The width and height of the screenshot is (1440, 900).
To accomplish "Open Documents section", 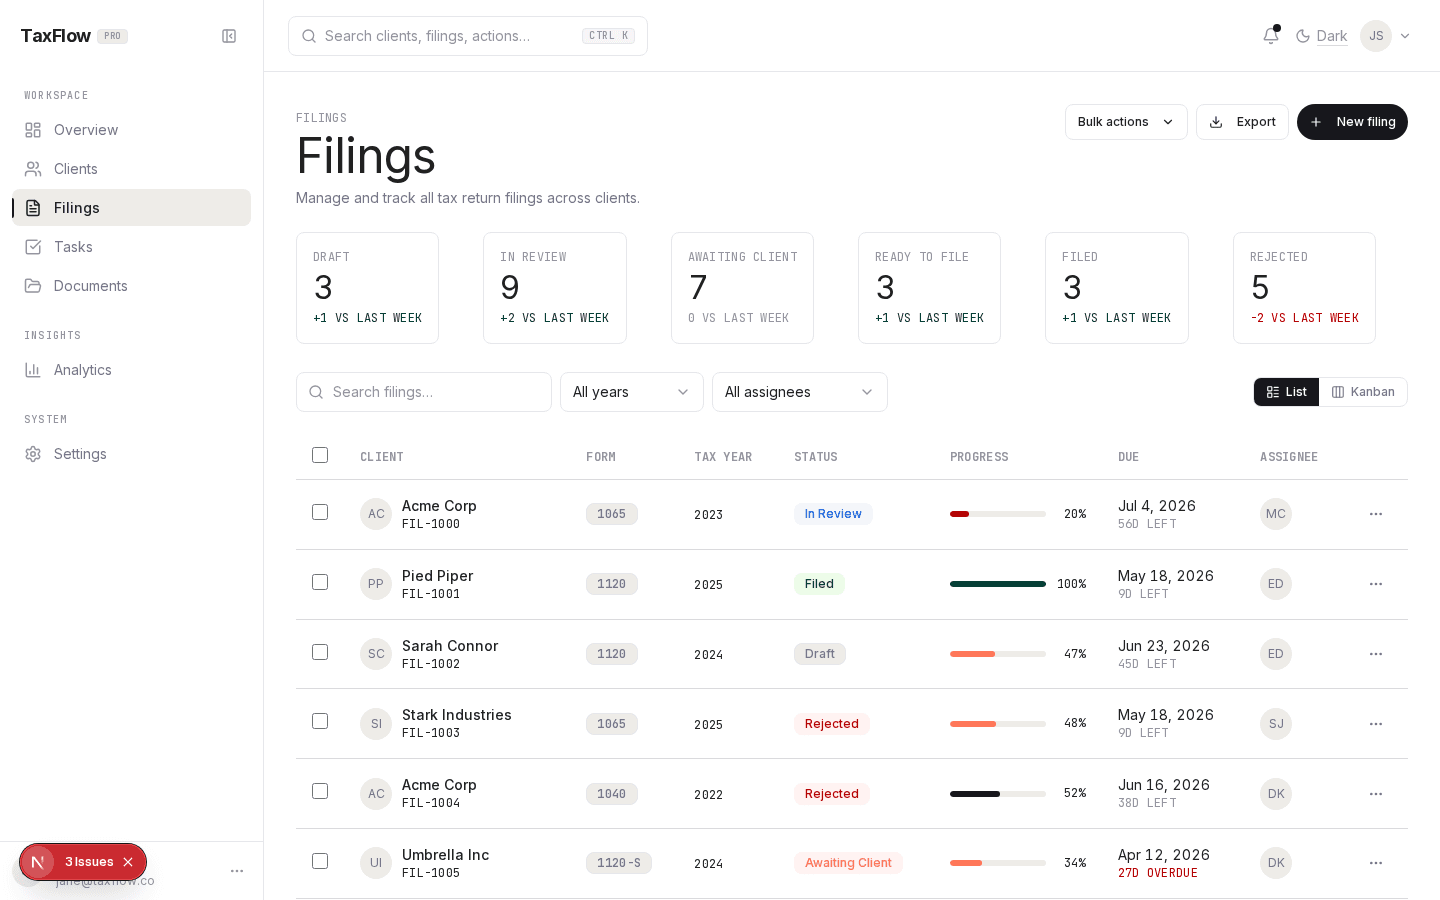I will click(131, 286).
